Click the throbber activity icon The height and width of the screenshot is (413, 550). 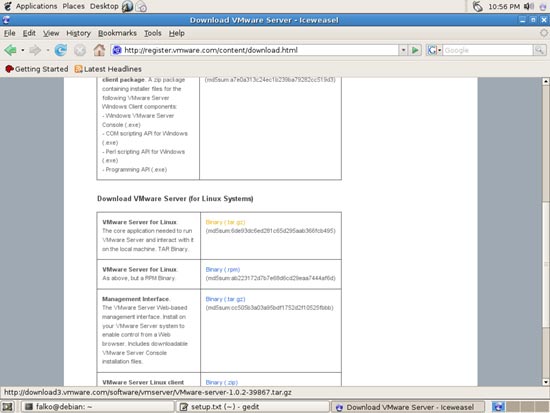pyautogui.click(x=543, y=33)
